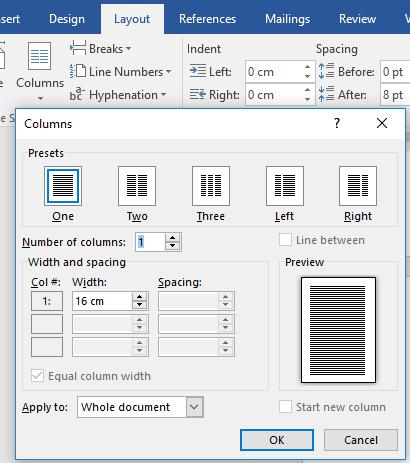This screenshot has width=410, height=463.
Task: Increase the number of columns
Action: click(172, 238)
